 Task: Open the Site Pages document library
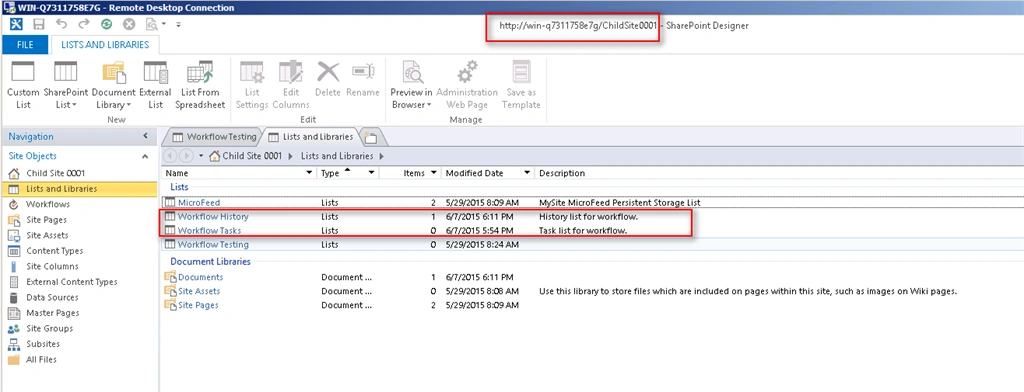click(198, 305)
